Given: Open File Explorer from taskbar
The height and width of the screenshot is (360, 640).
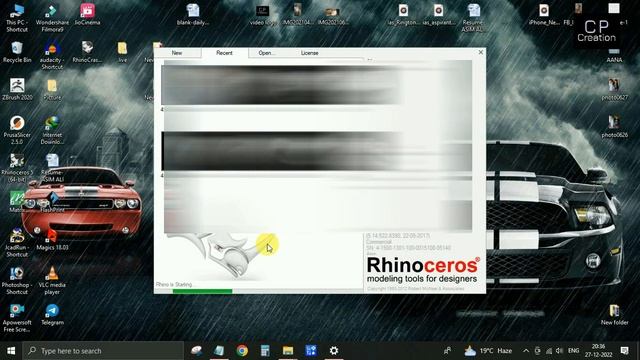Looking at the screenshot, I should (288, 351).
